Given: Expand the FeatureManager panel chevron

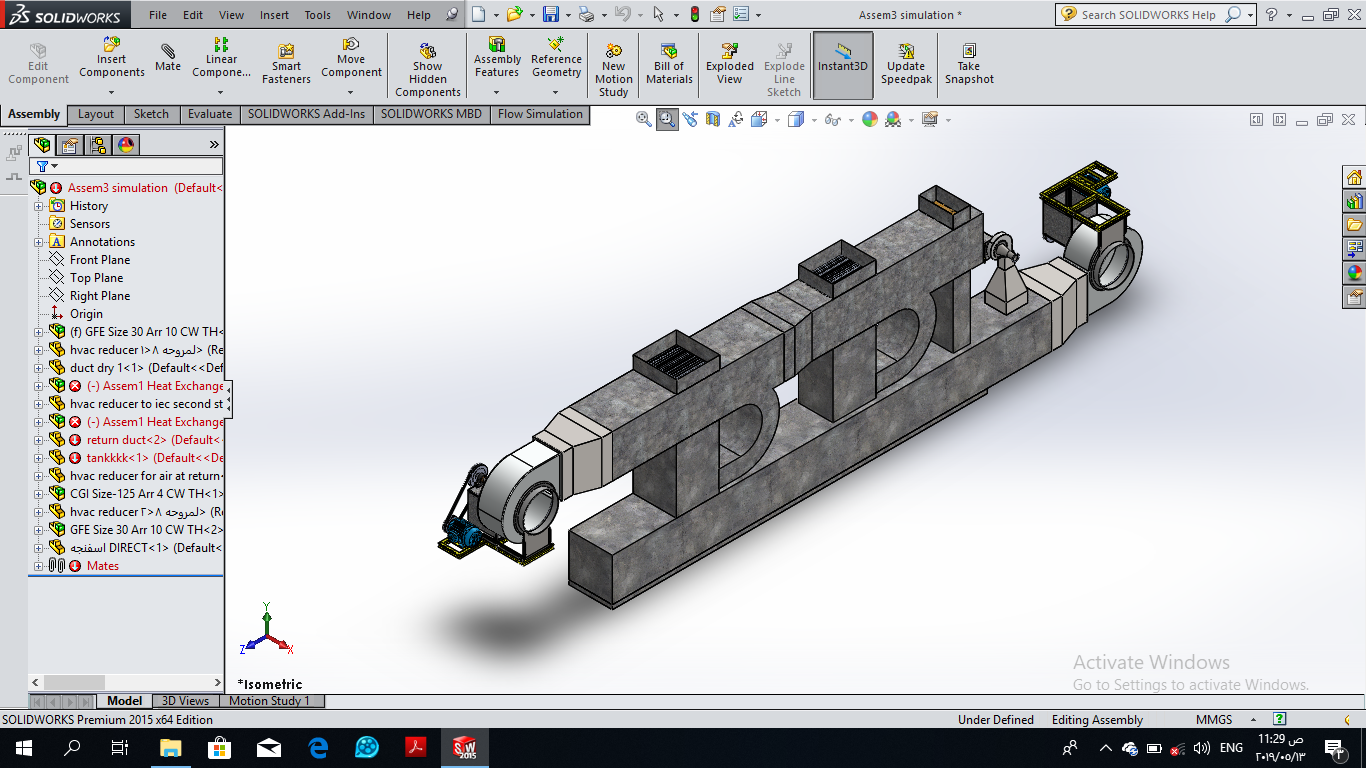Looking at the screenshot, I should pyautogui.click(x=214, y=145).
